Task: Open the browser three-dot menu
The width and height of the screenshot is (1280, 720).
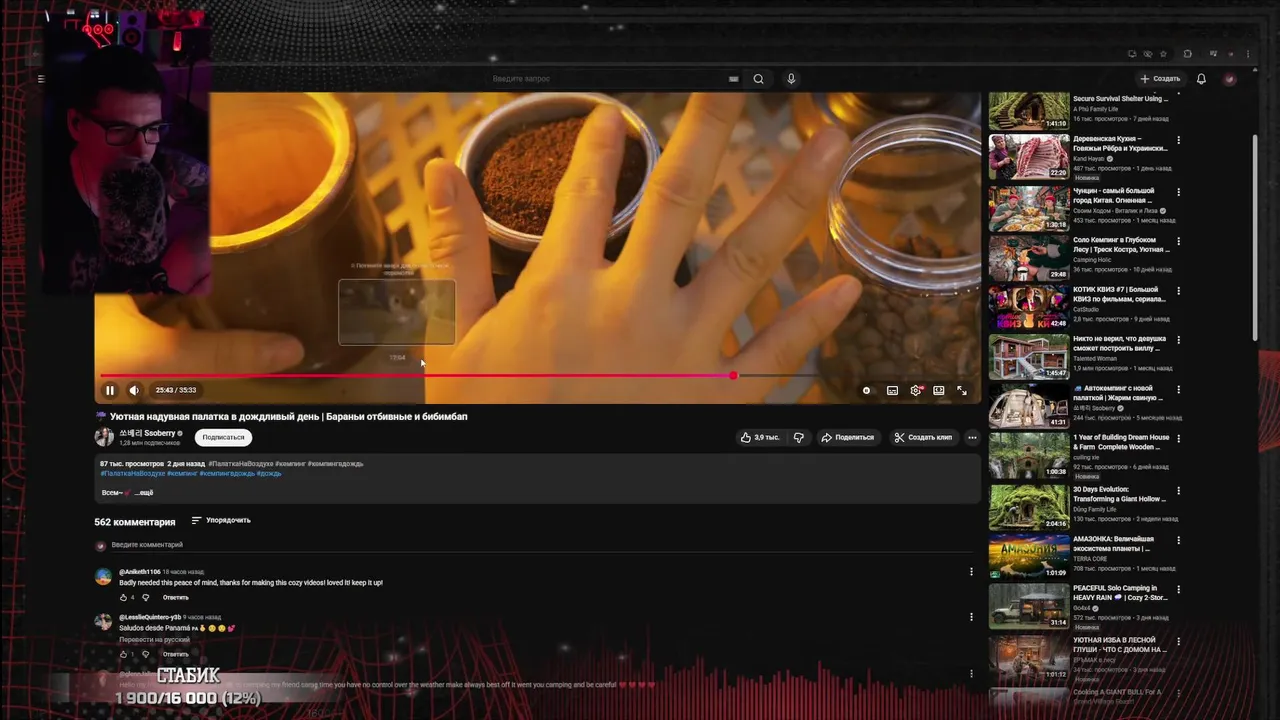Action: click(1247, 54)
